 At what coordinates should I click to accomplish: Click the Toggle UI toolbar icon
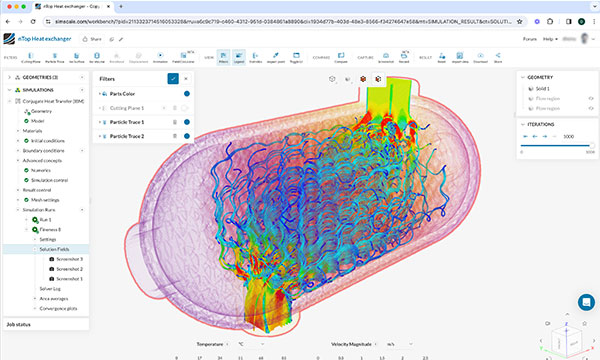pyautogui.click(x=296, y=57)
